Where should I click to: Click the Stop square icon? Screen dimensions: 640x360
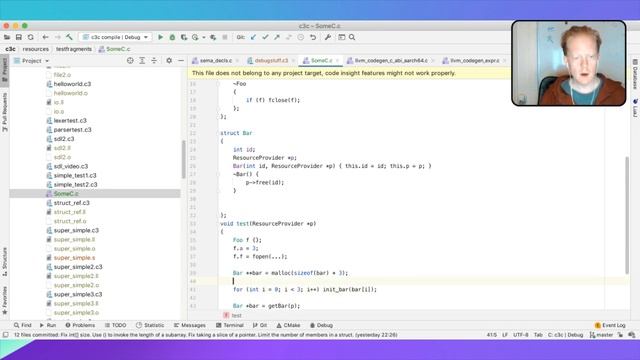[224, 37]
